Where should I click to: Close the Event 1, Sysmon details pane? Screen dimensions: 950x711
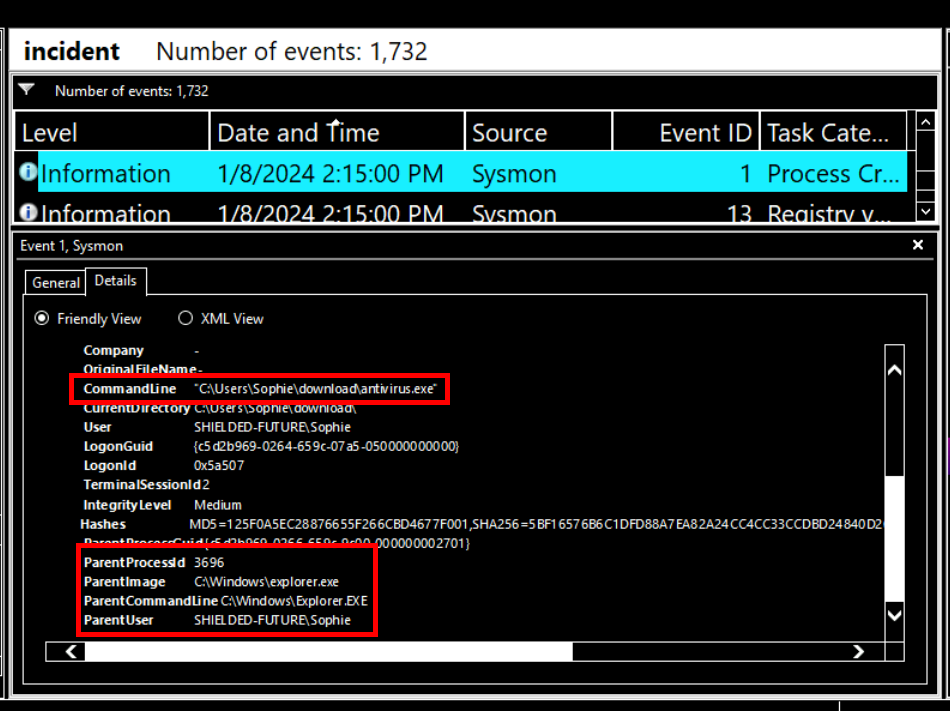pos(918,245)
